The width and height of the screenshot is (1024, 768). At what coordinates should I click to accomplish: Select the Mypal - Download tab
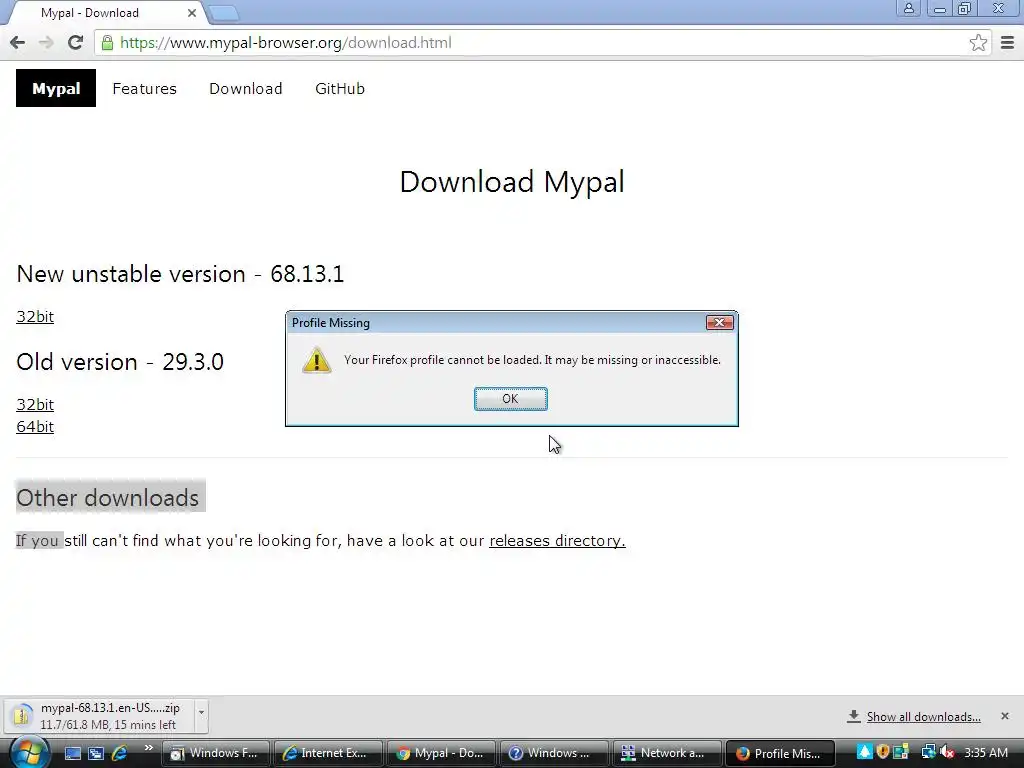[x=104, y=13]
